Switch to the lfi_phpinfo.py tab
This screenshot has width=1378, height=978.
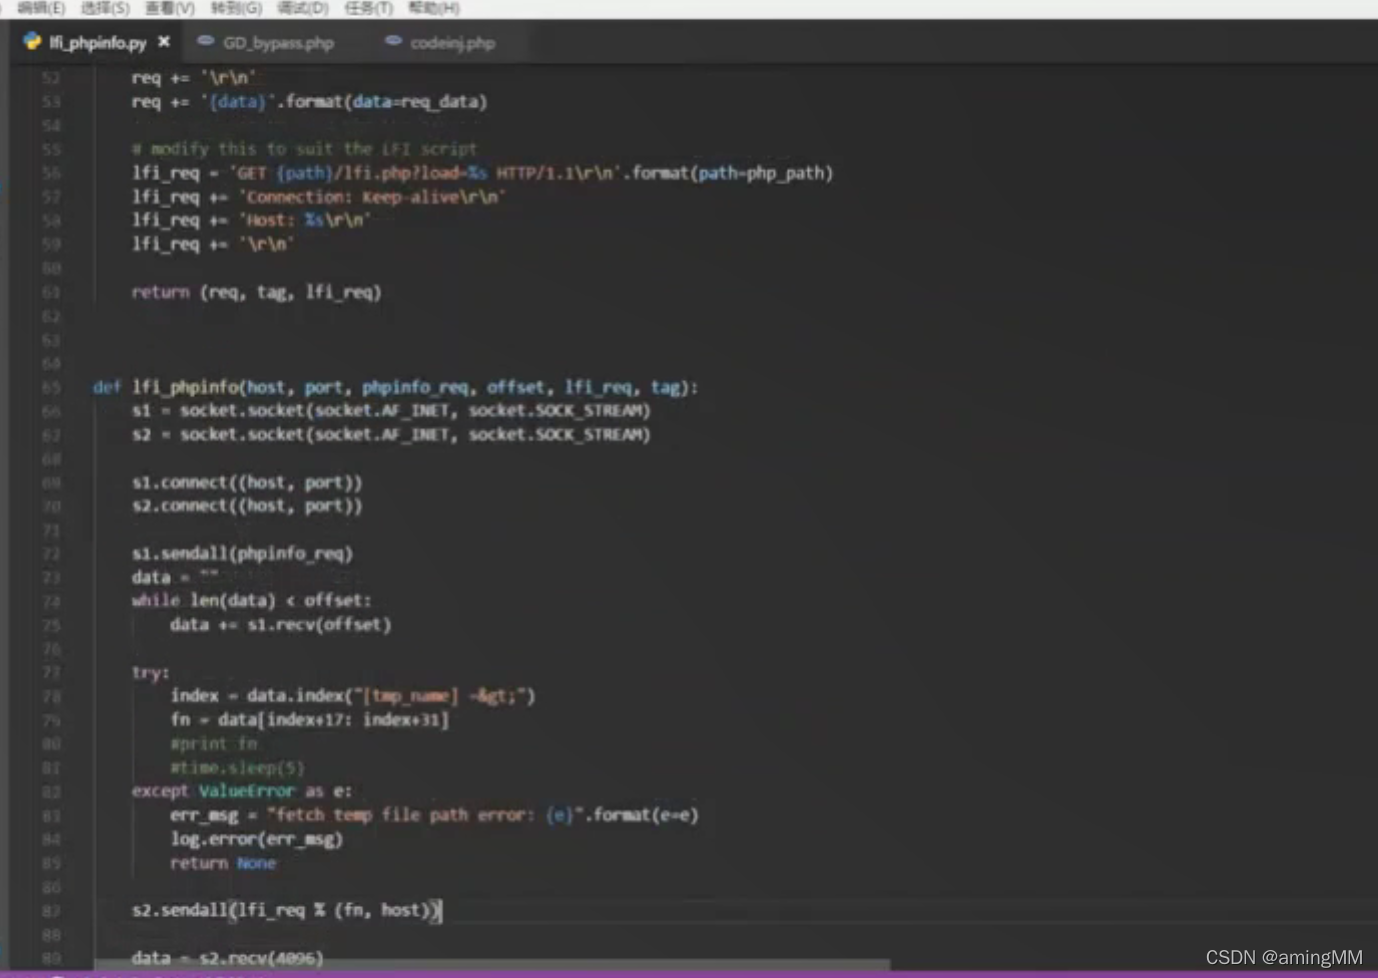coord(97,42)
